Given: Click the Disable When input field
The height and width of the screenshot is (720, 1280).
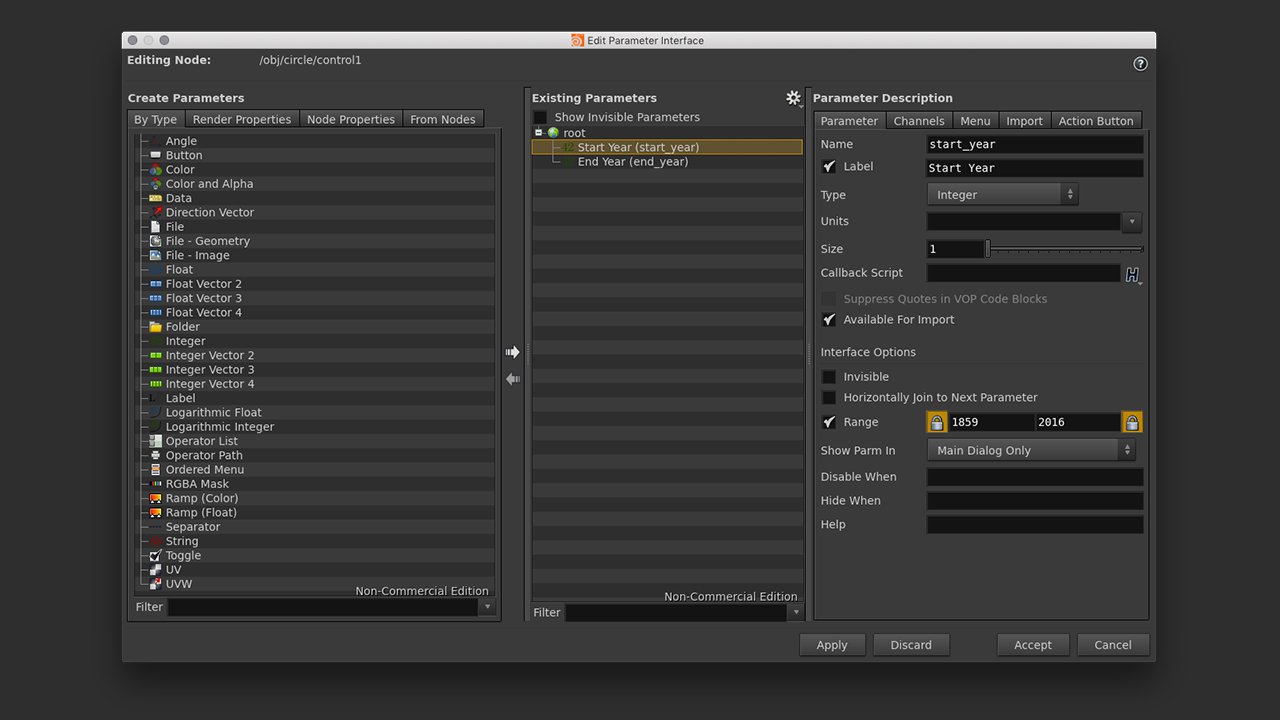Looking at the screenshot, I should [1035, 478].
